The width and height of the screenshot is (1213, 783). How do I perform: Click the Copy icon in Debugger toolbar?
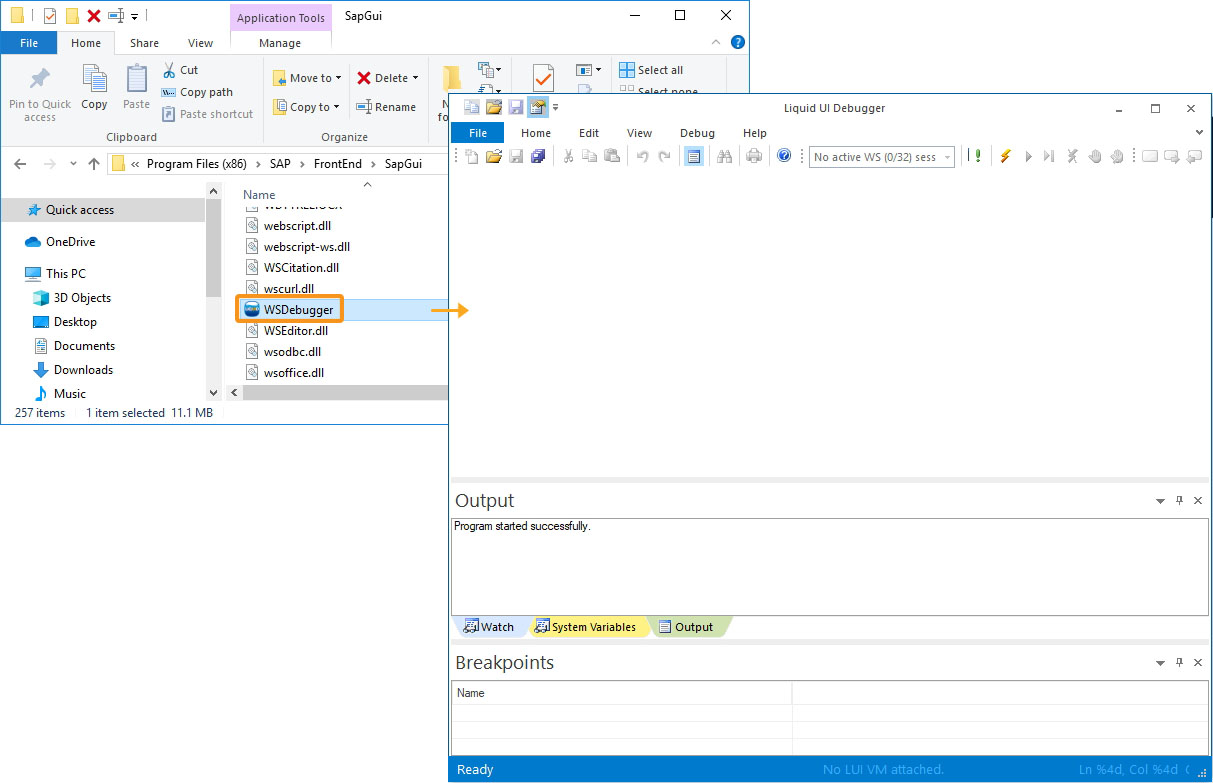click(590, 156)
